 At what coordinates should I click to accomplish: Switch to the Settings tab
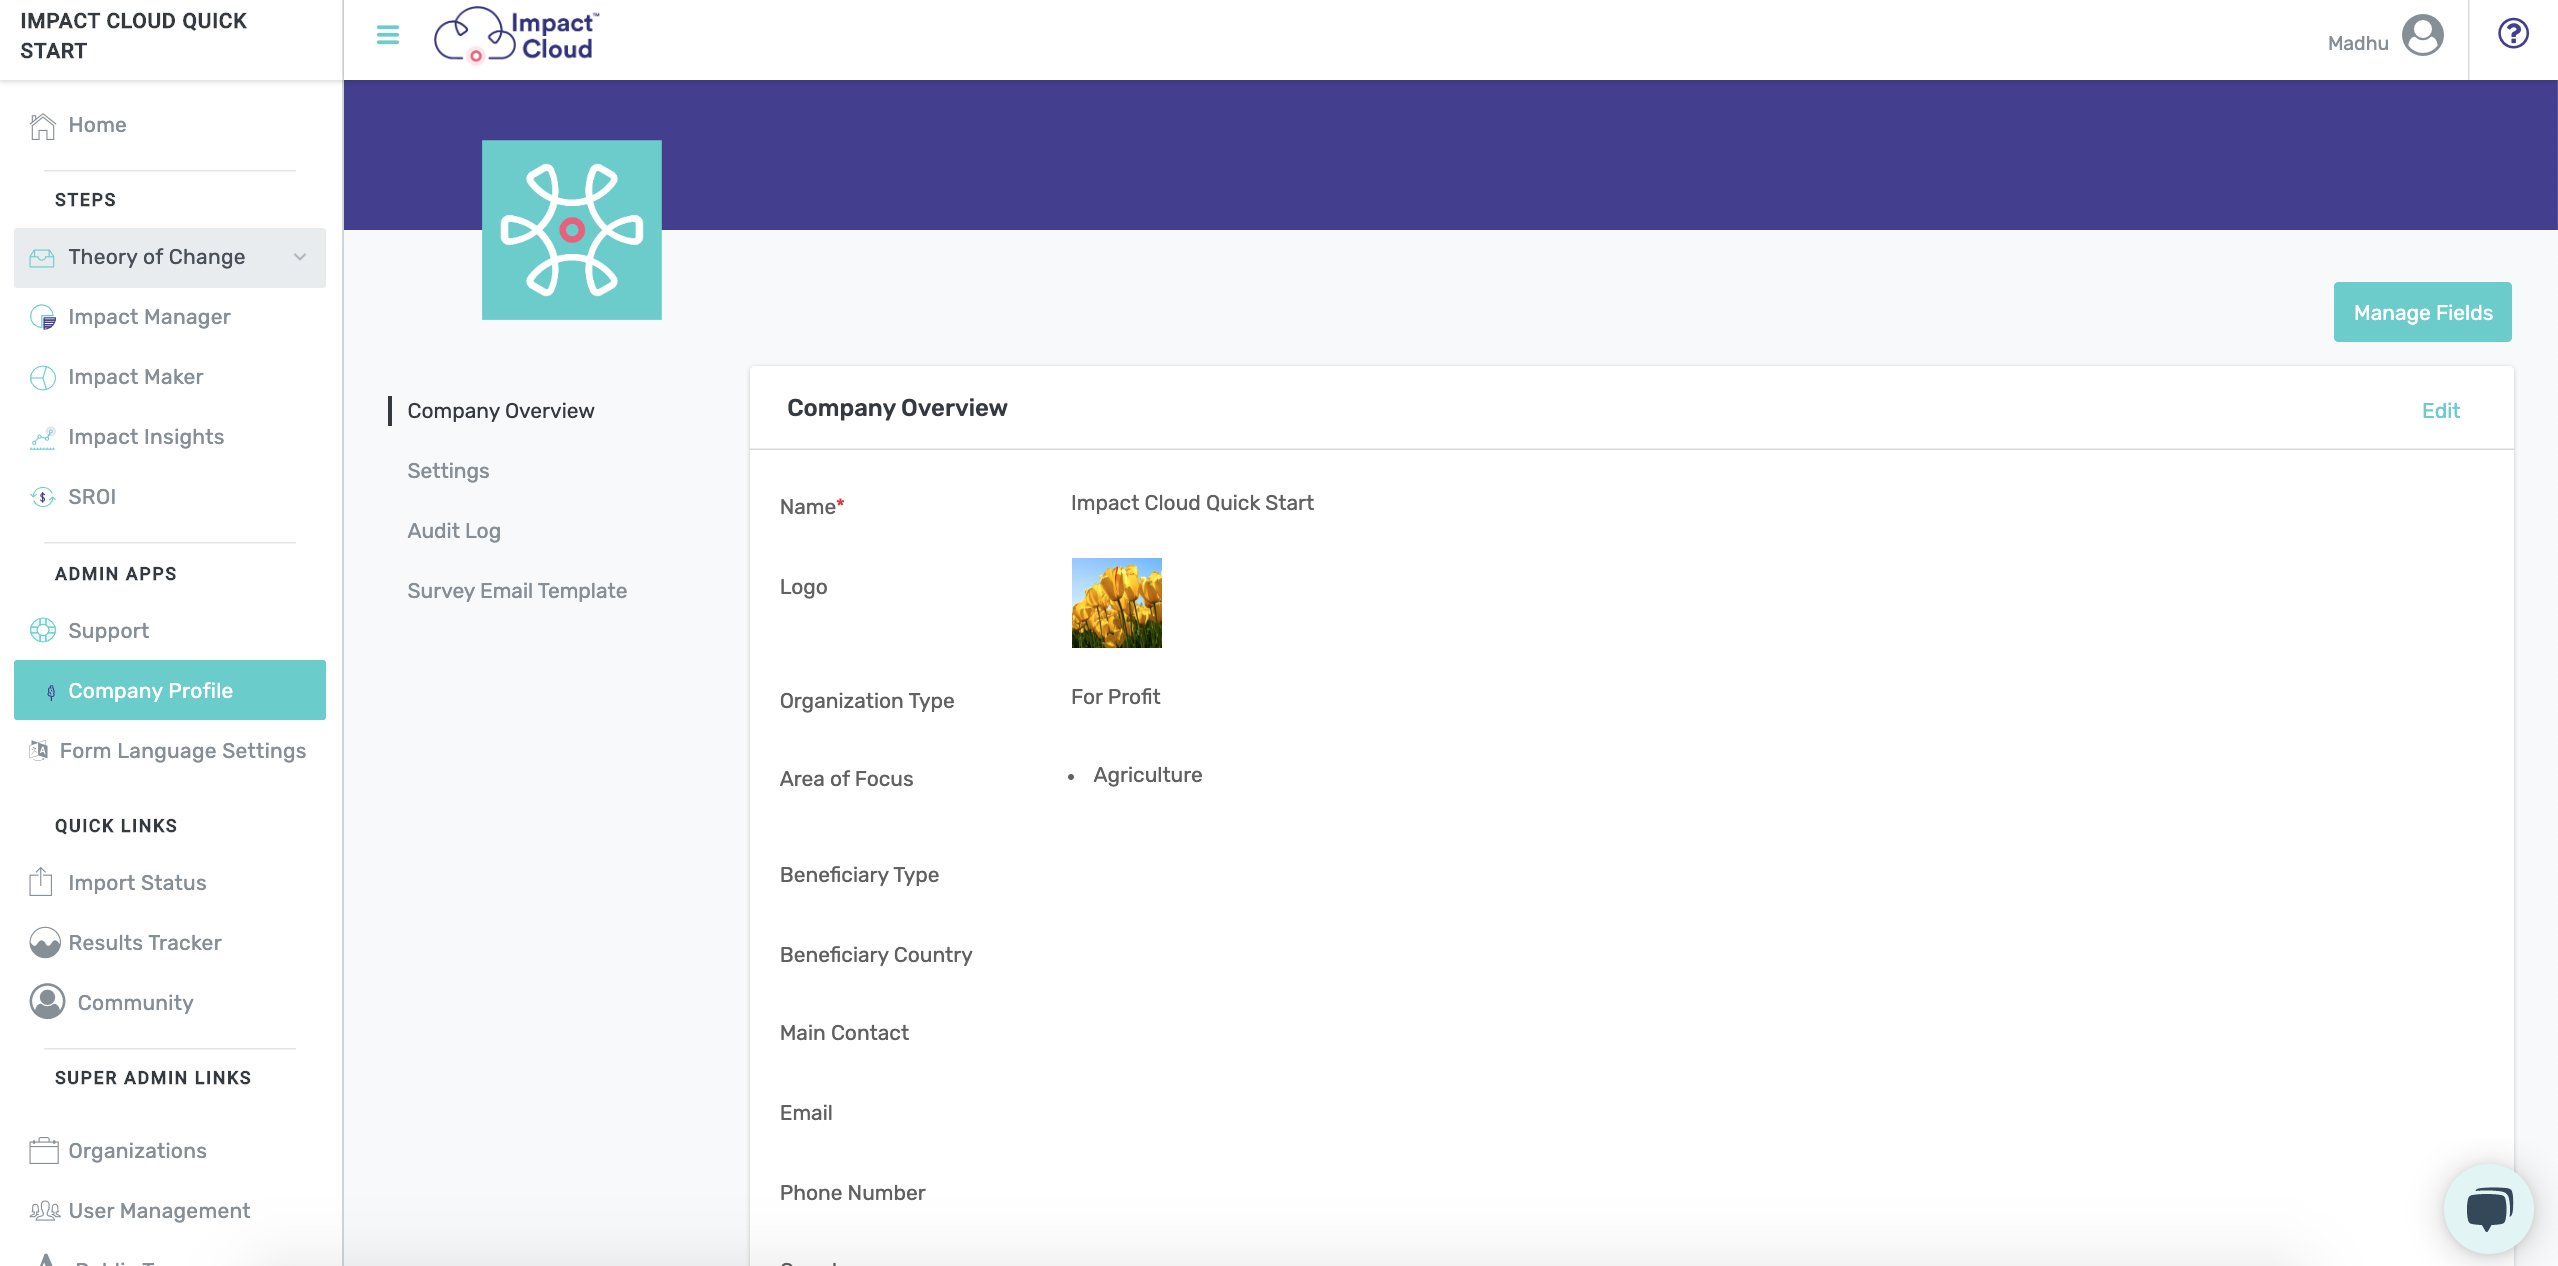pyautogui.click(x=448, y=471)
